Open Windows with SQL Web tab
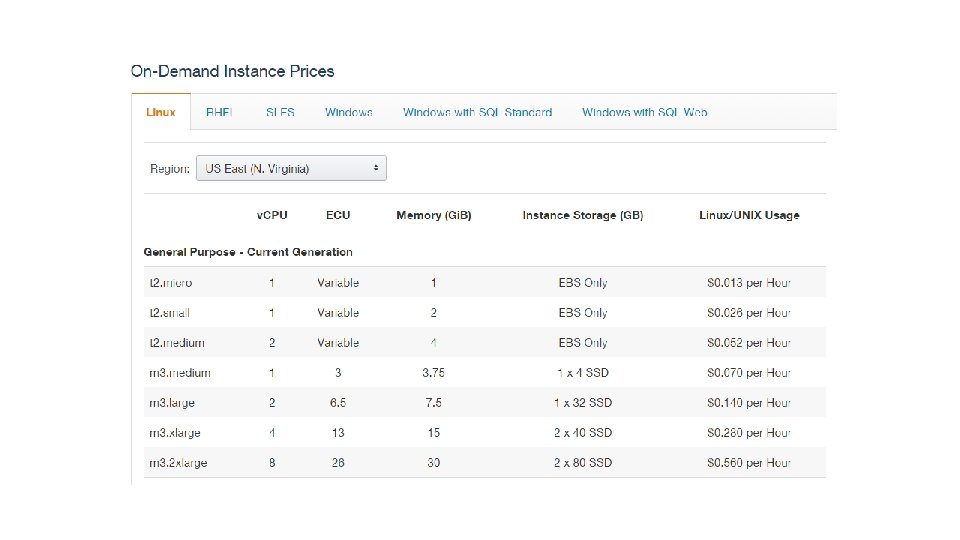960x540 pixels. click(644, 112)
